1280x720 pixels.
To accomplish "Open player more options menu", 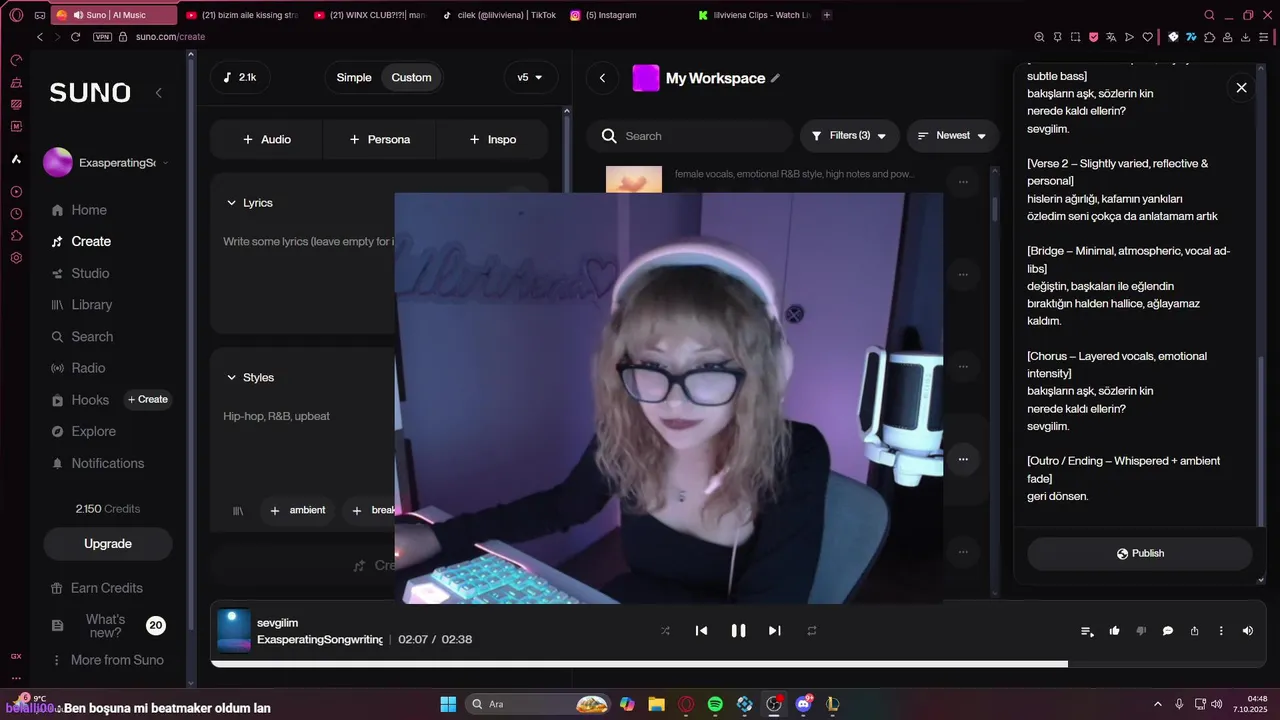I will pyautogui.click(x=1221, y=631).
